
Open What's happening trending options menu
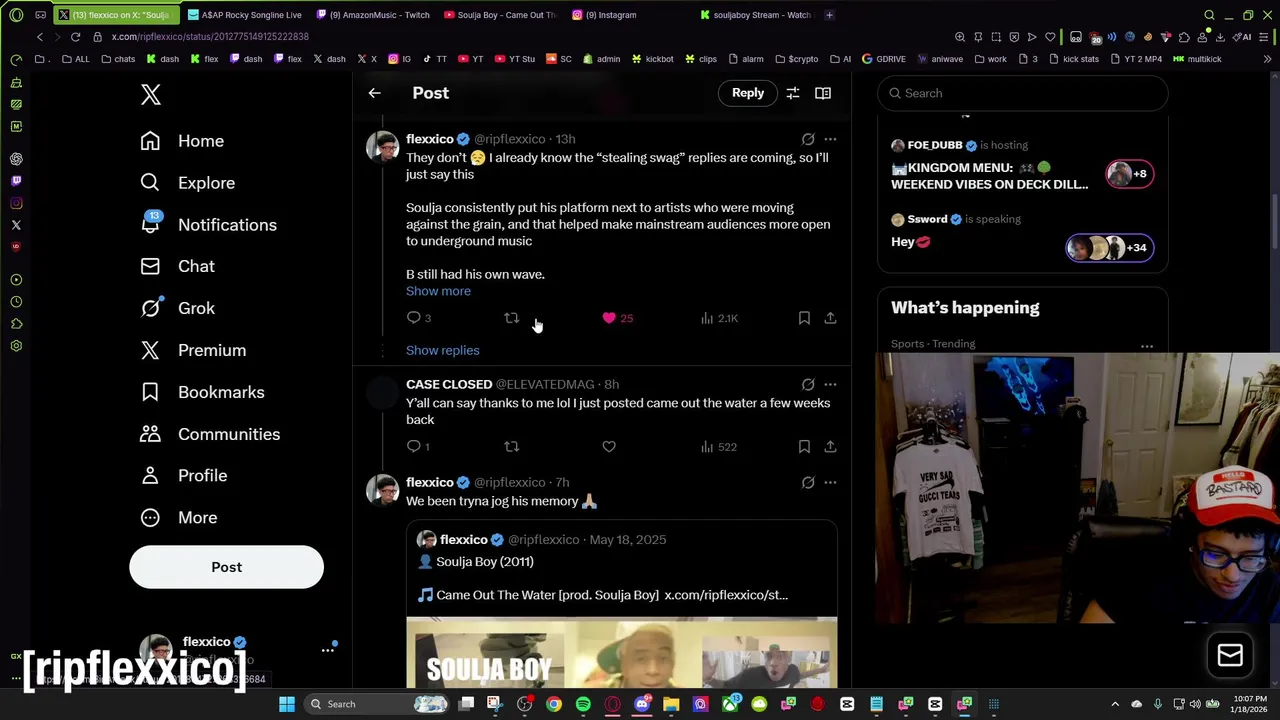[1147, 346]
